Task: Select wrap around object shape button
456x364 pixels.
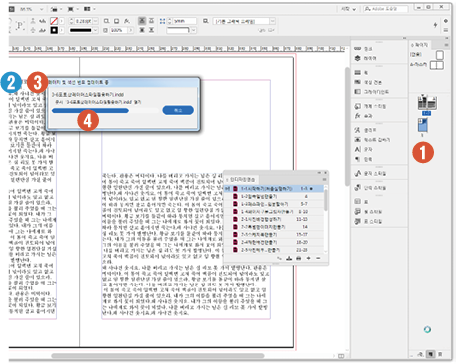Action: [142, 30]
